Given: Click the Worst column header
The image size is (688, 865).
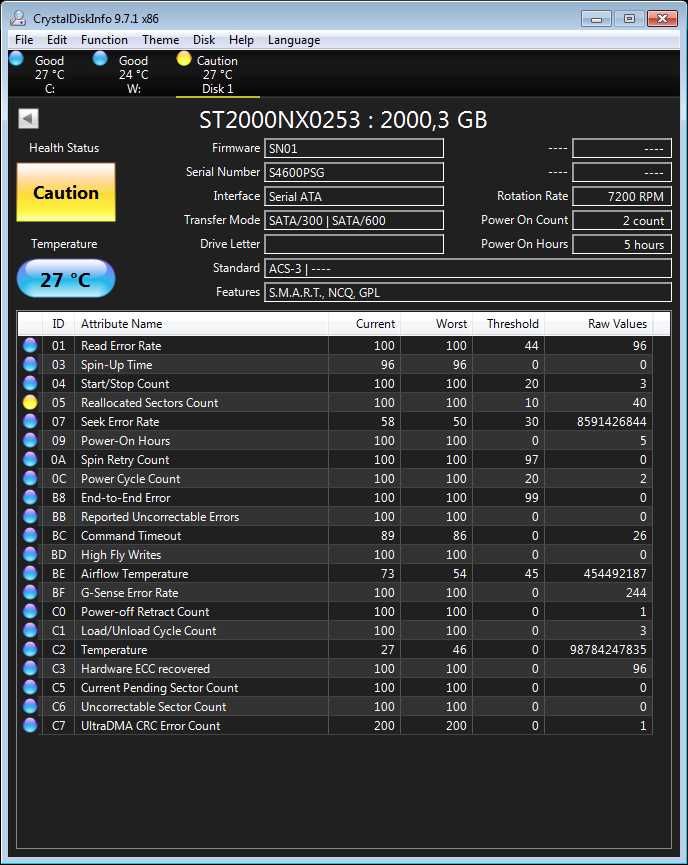Looking at the screenshot, I should pyautogui.click(x=436, y=324).
